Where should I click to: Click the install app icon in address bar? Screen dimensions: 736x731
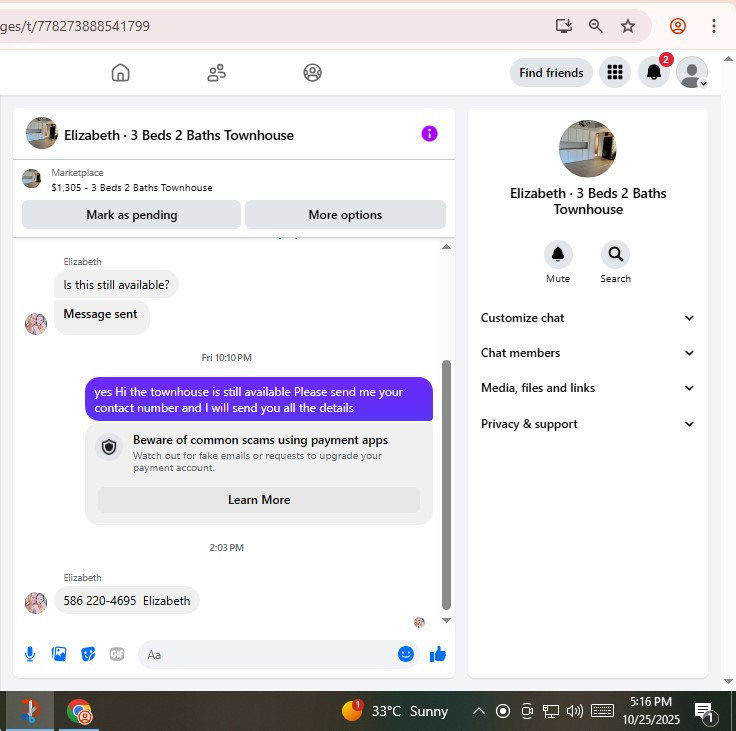pyautogui.click(x=563, y=26)
